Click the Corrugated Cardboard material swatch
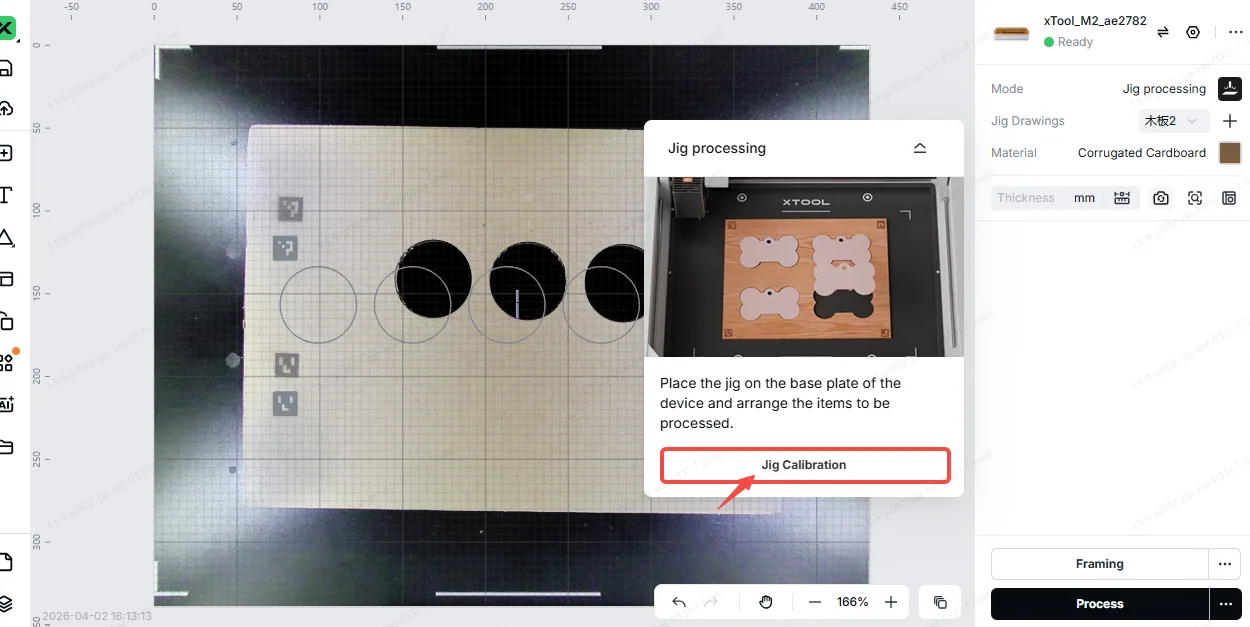The width and height of the screenshot is (1250, 627). click(x=1230, y=153)
